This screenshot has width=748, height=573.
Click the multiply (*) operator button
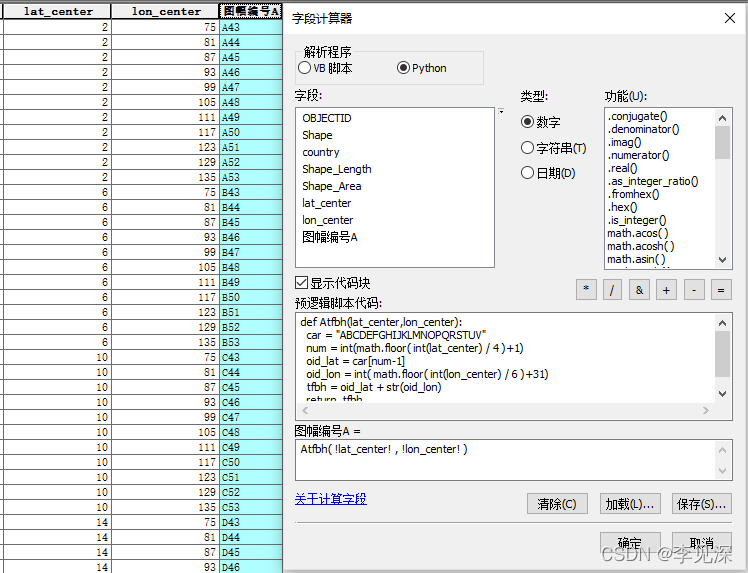pos(586,289)
